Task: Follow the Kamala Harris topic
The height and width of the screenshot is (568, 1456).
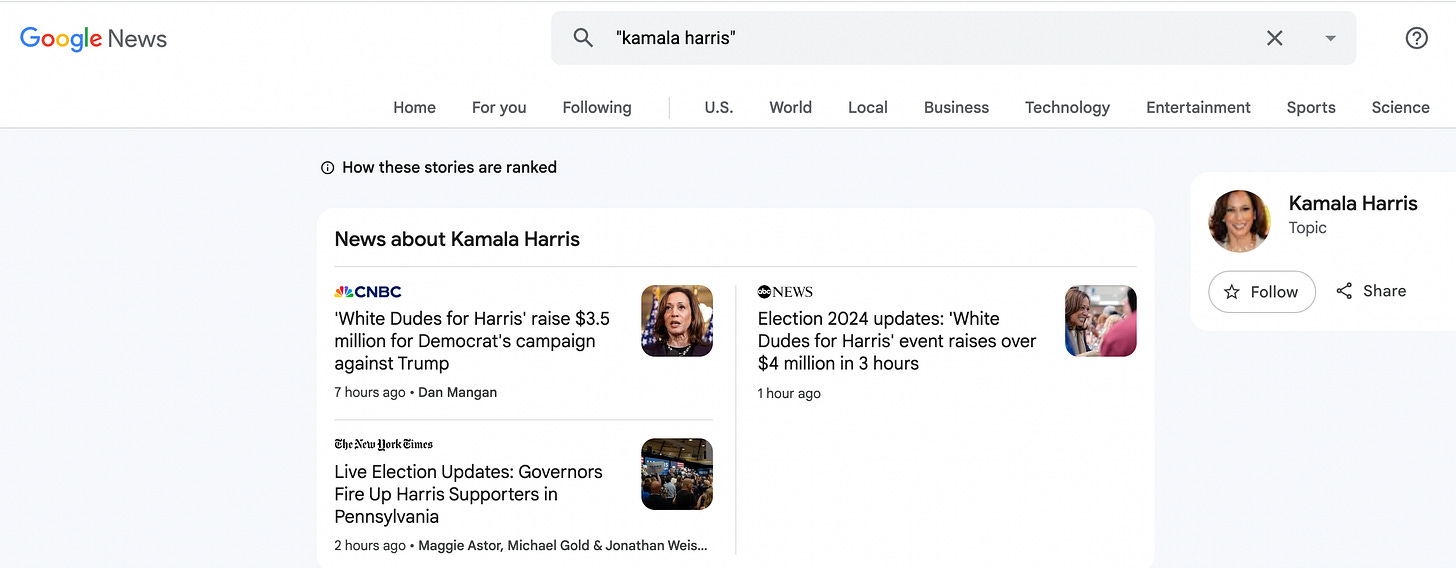Action: click(1262, 291)
